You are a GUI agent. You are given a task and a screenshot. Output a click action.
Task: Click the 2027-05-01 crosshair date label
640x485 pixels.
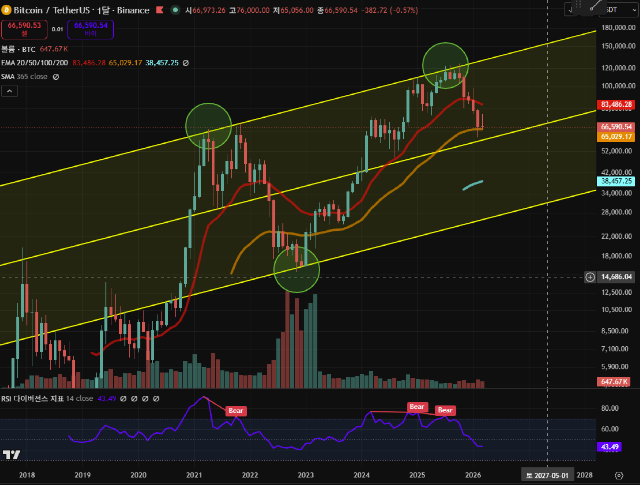coord(547,476)
